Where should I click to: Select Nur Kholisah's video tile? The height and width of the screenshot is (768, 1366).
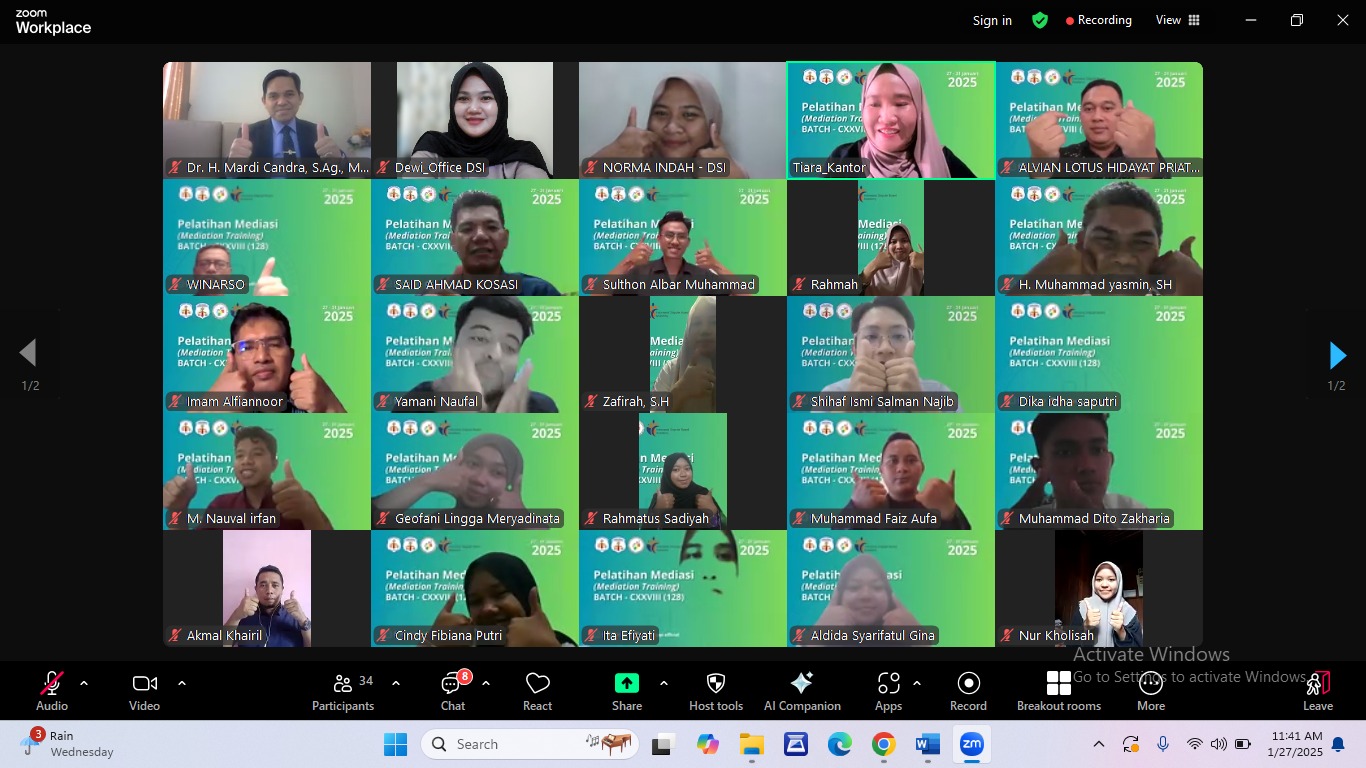[x=1098, y=588]
